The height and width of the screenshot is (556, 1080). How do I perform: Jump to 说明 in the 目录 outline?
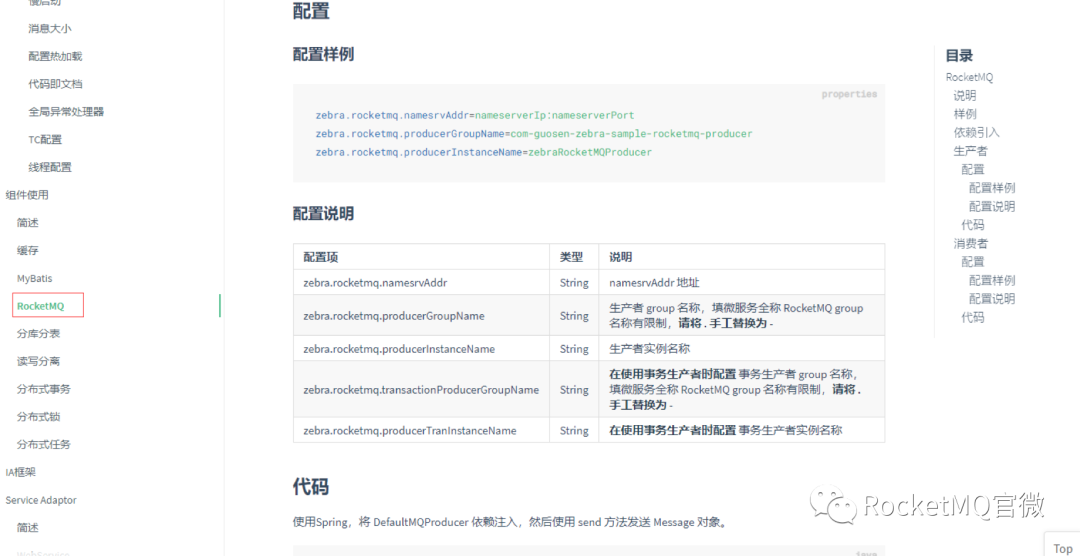click(965, 96)
